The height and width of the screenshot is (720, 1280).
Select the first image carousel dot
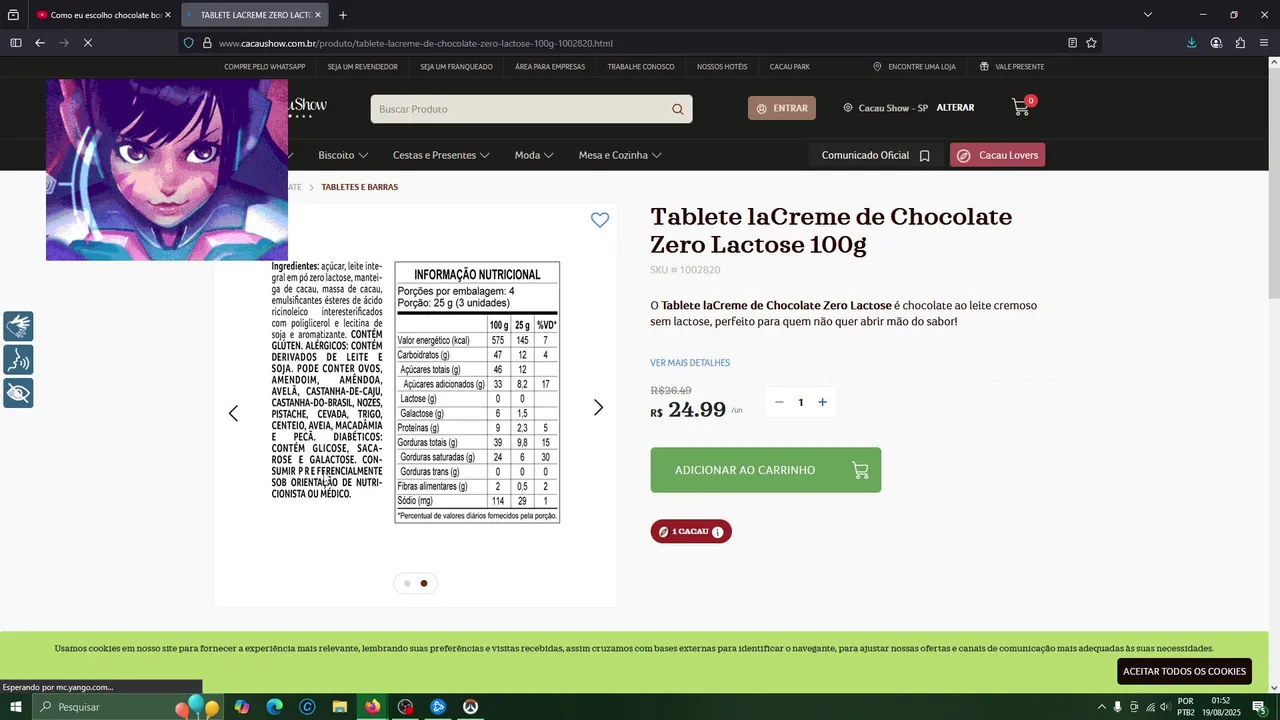[x=407, y=583]
